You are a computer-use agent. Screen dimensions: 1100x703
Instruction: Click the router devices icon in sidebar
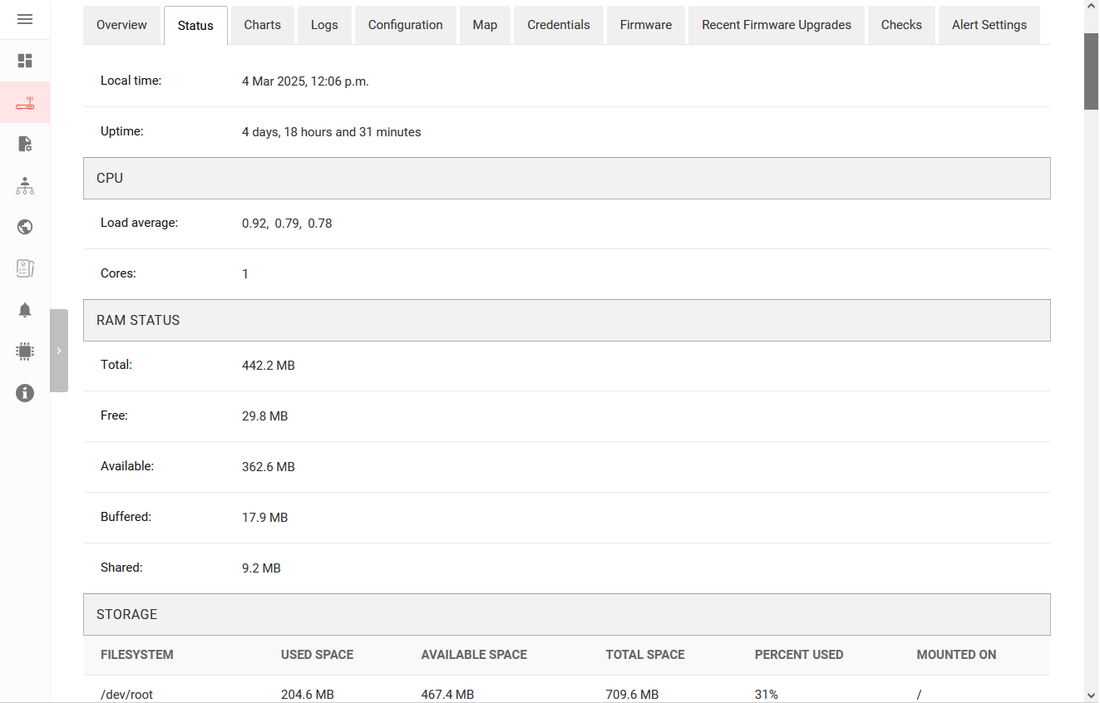(25, 103)
